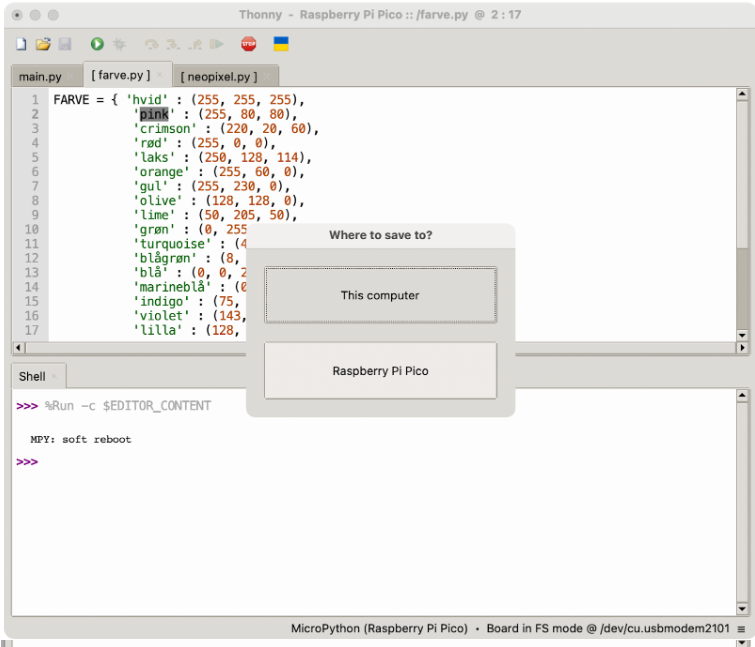The height and width of the screenshot is (647, 755).
Task: Click editor vertical scrollbar up arrow
Action: pos(742,94)
